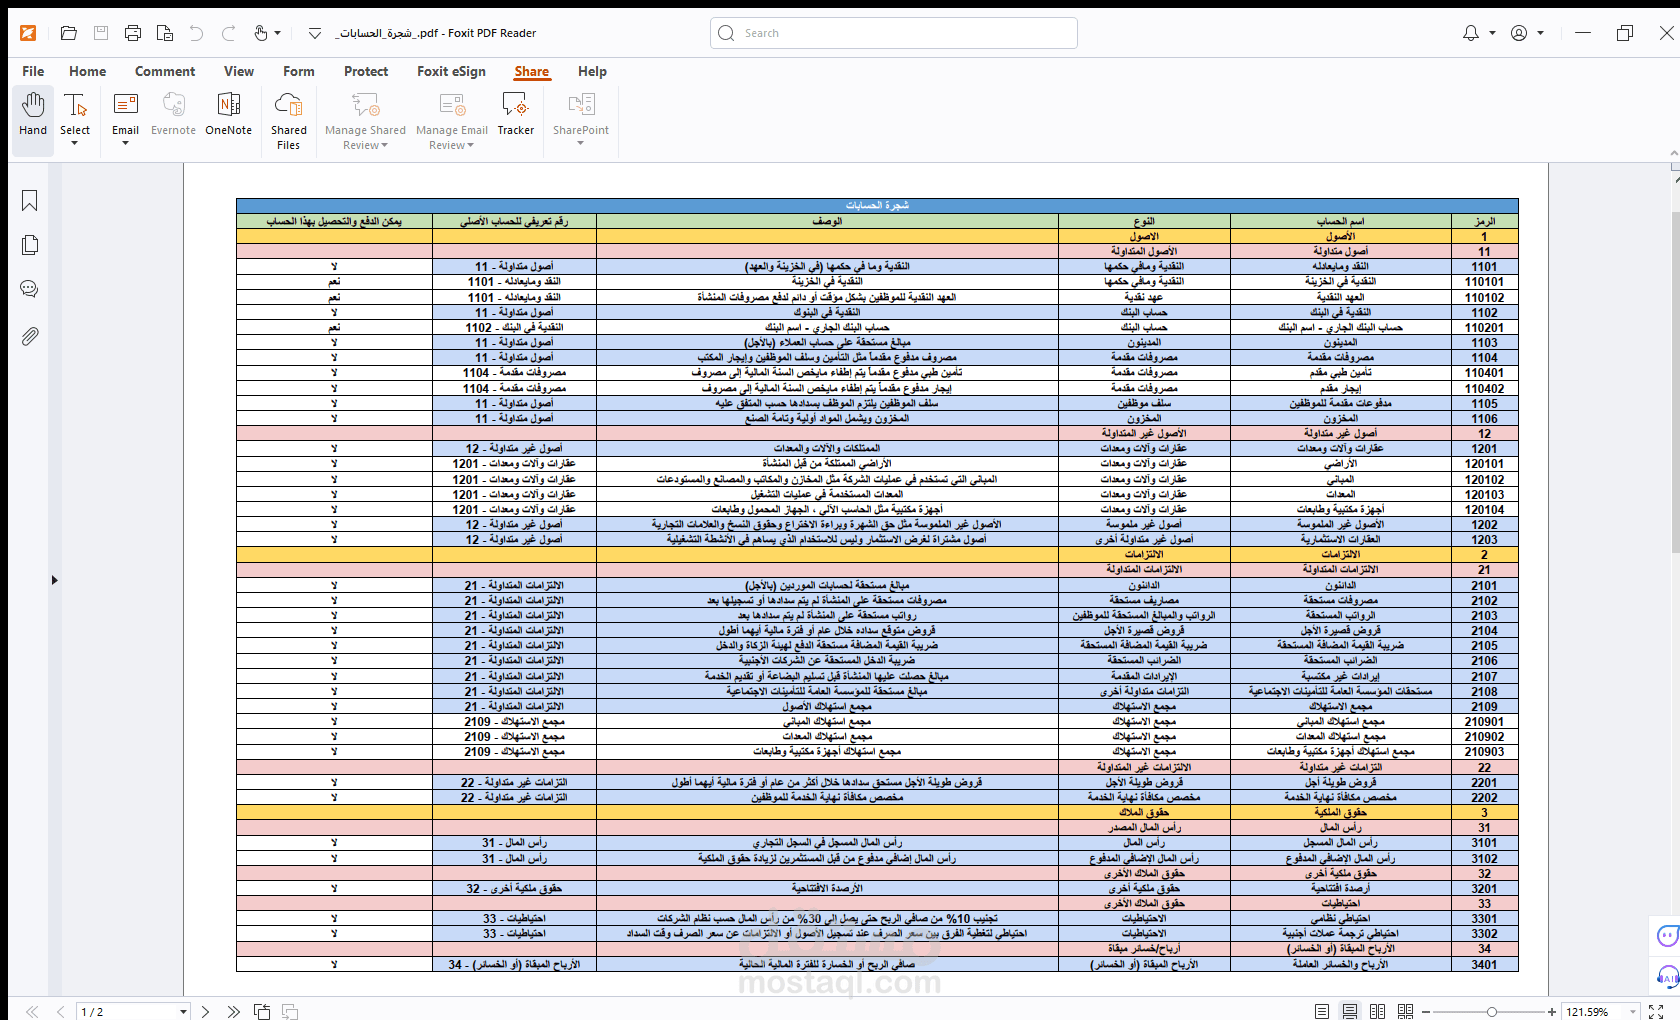Switch to the Home tab
The width and height of the screenshot is (1680, 1020).
point(88,71)
